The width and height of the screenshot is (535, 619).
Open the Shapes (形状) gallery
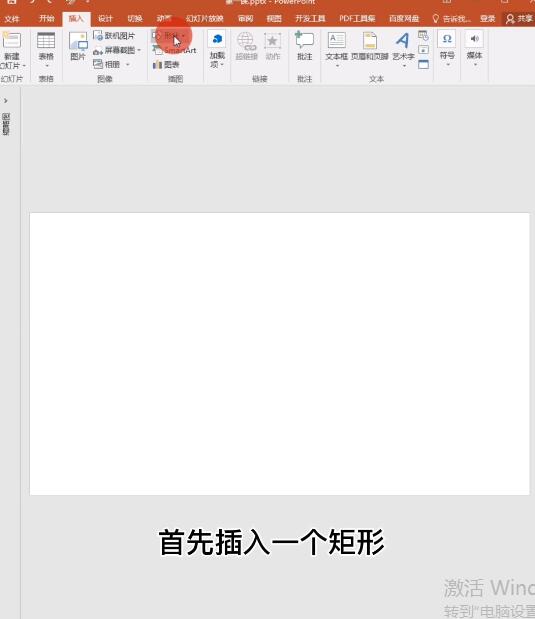[169, 36]
